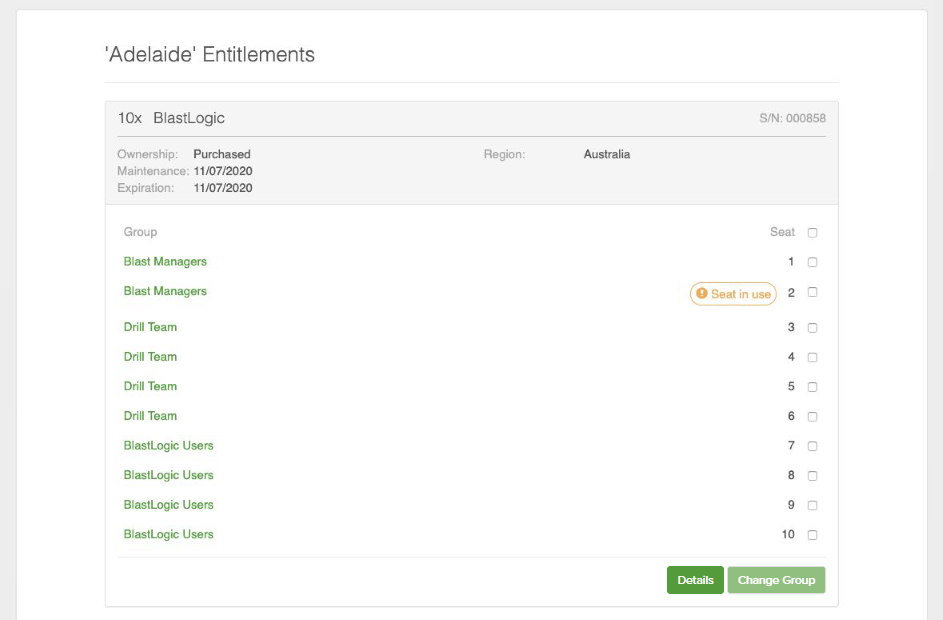The height and width of the screenshot is (620, 943).
Task: Enable the checkbox for seat 4
Action: click(812, 357)
